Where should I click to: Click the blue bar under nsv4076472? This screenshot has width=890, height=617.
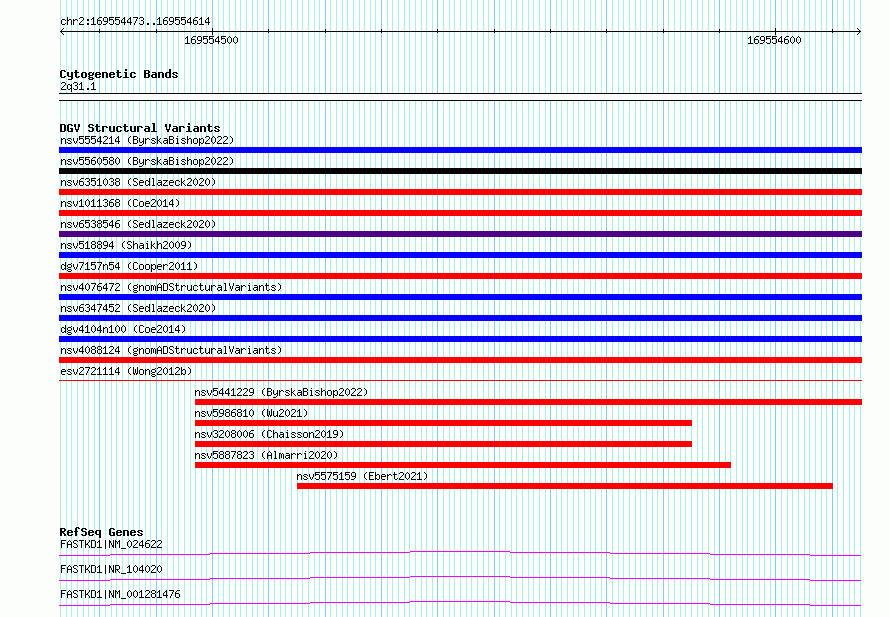tap(460, 297)
